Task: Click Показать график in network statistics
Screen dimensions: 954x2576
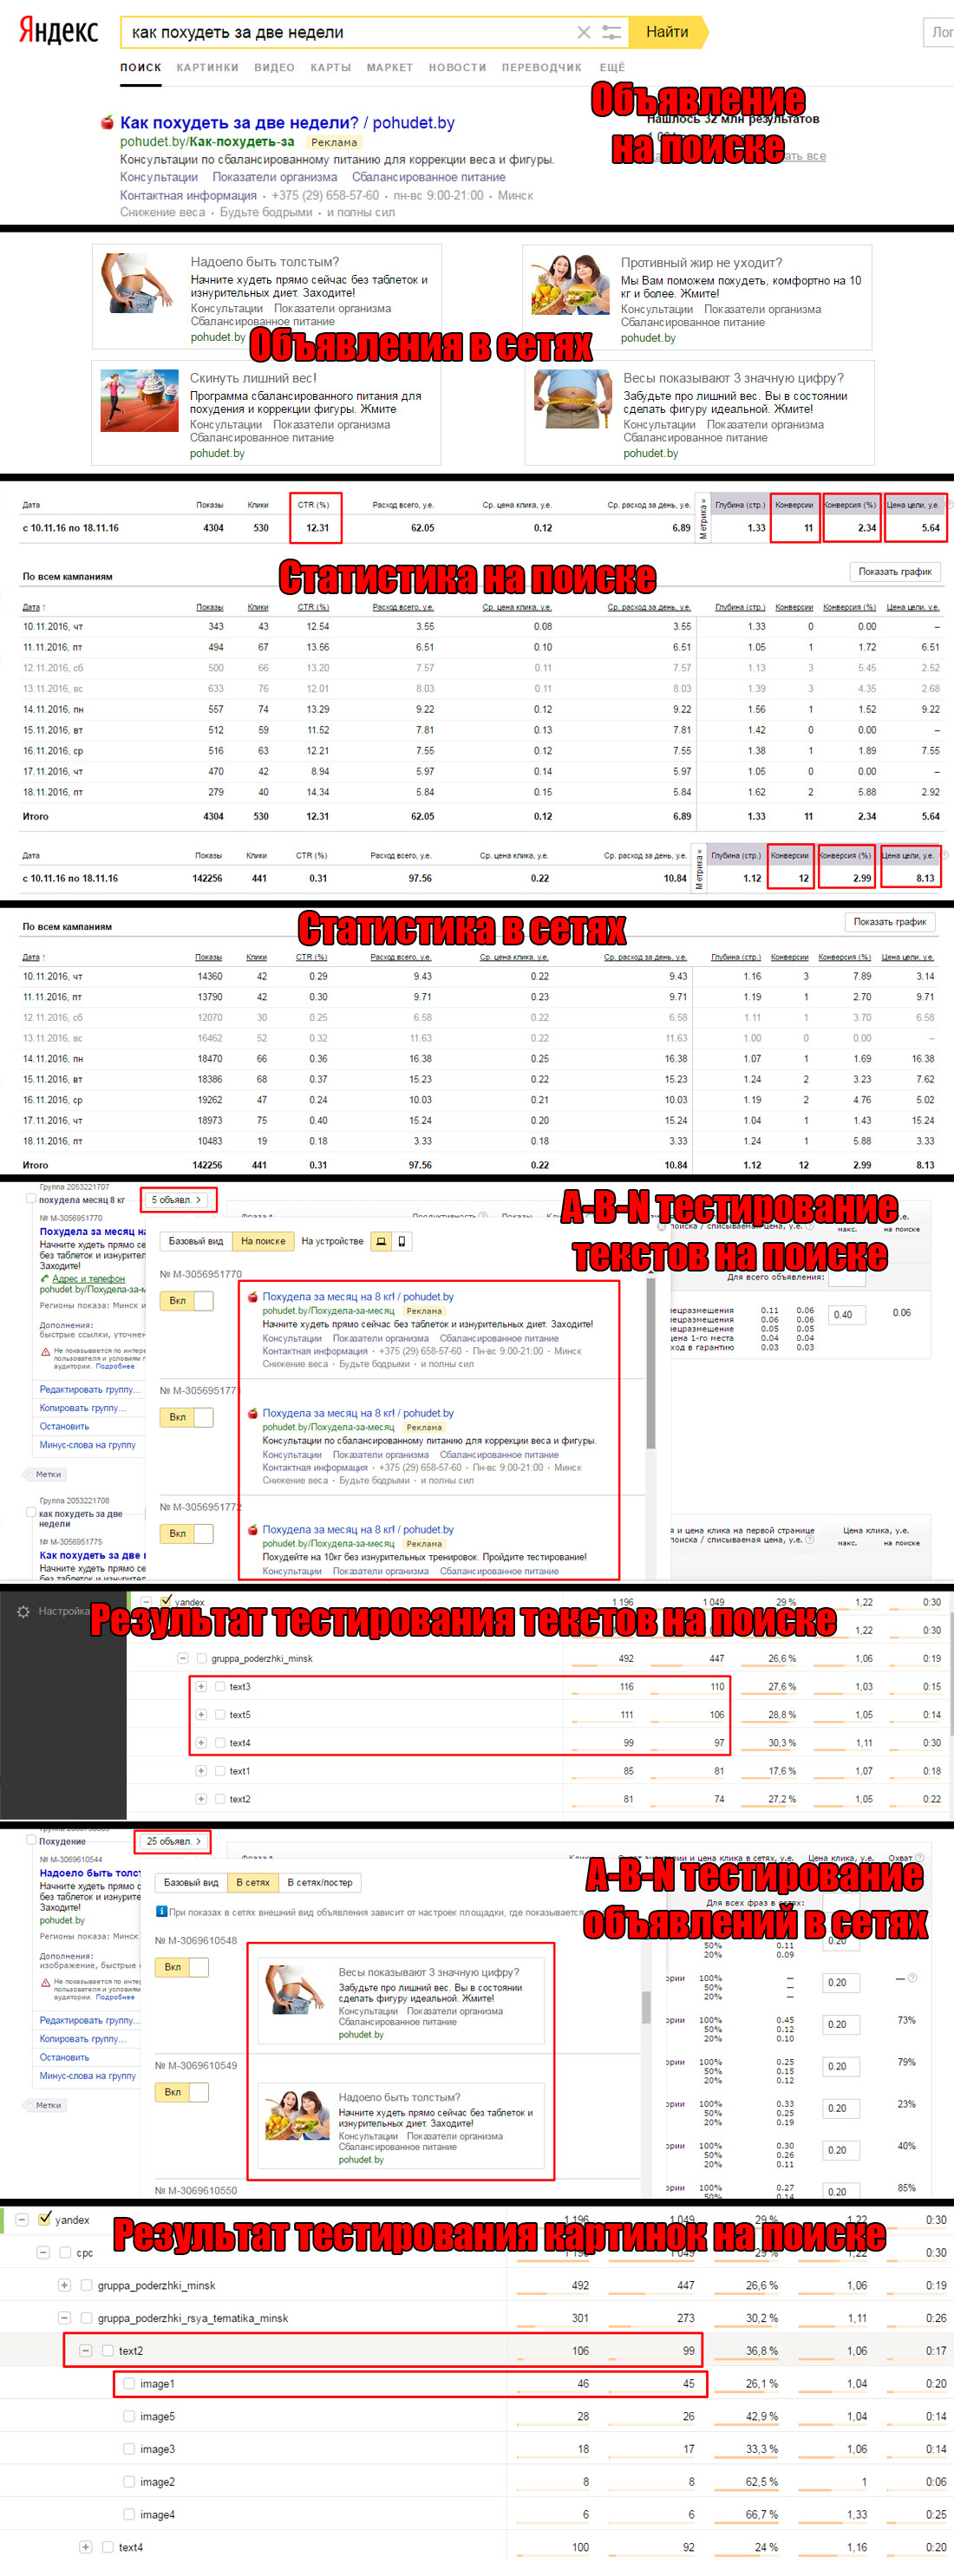Action: 890,921
